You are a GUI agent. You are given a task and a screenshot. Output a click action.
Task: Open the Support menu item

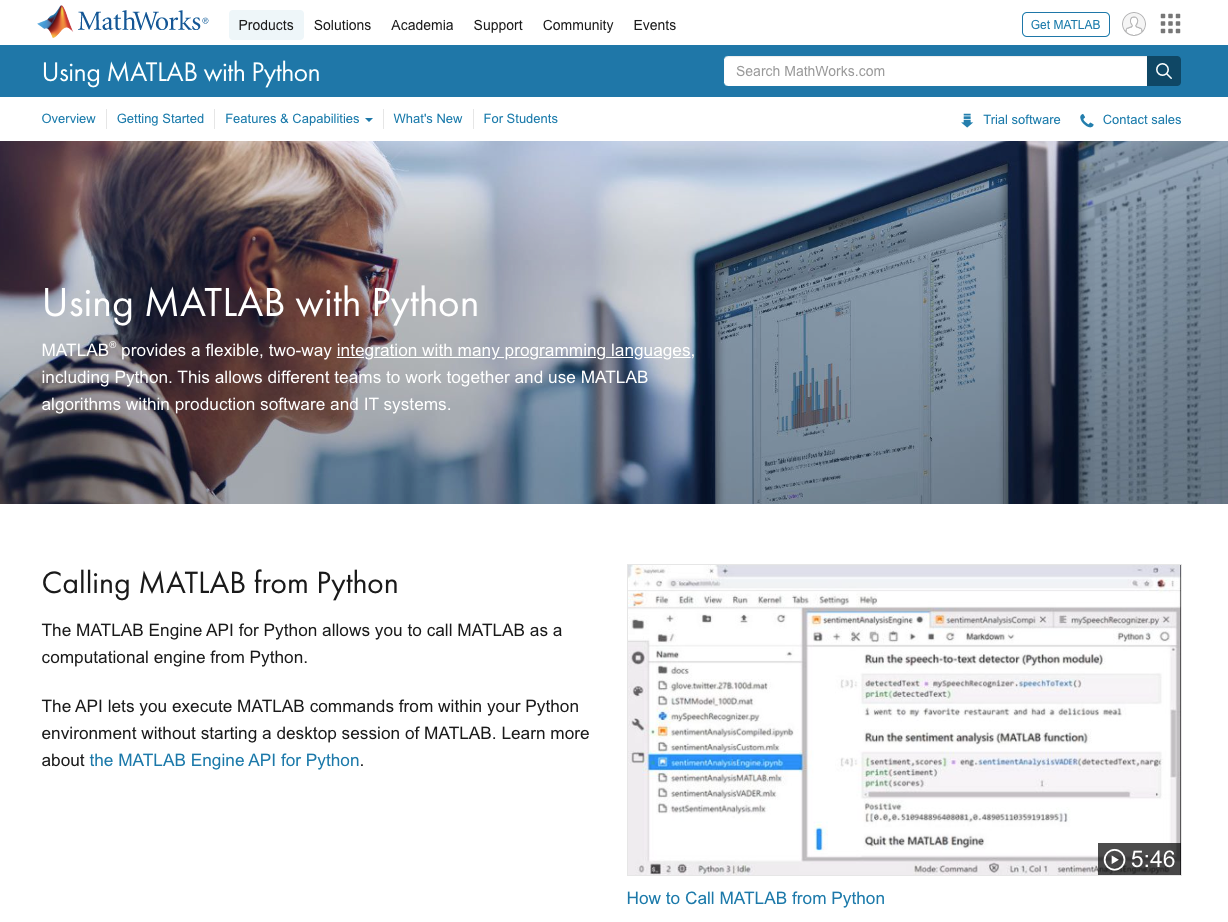pyautogui.click(x=498, y=25)
